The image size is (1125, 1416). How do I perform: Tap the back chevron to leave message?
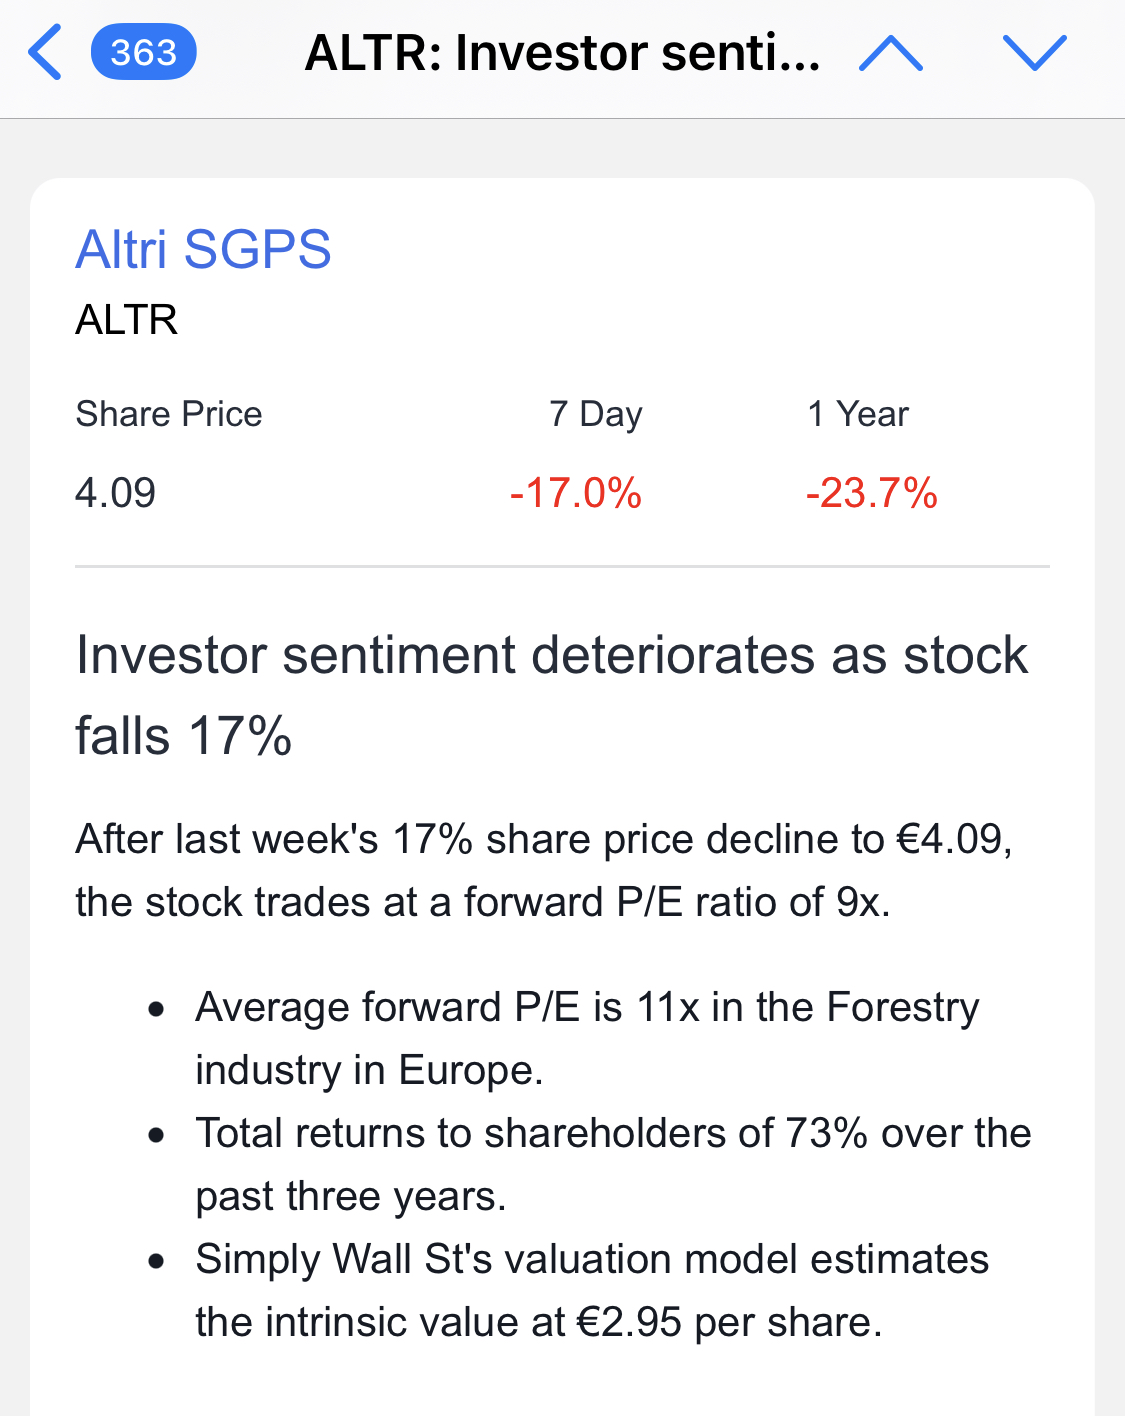click(46, 53)
